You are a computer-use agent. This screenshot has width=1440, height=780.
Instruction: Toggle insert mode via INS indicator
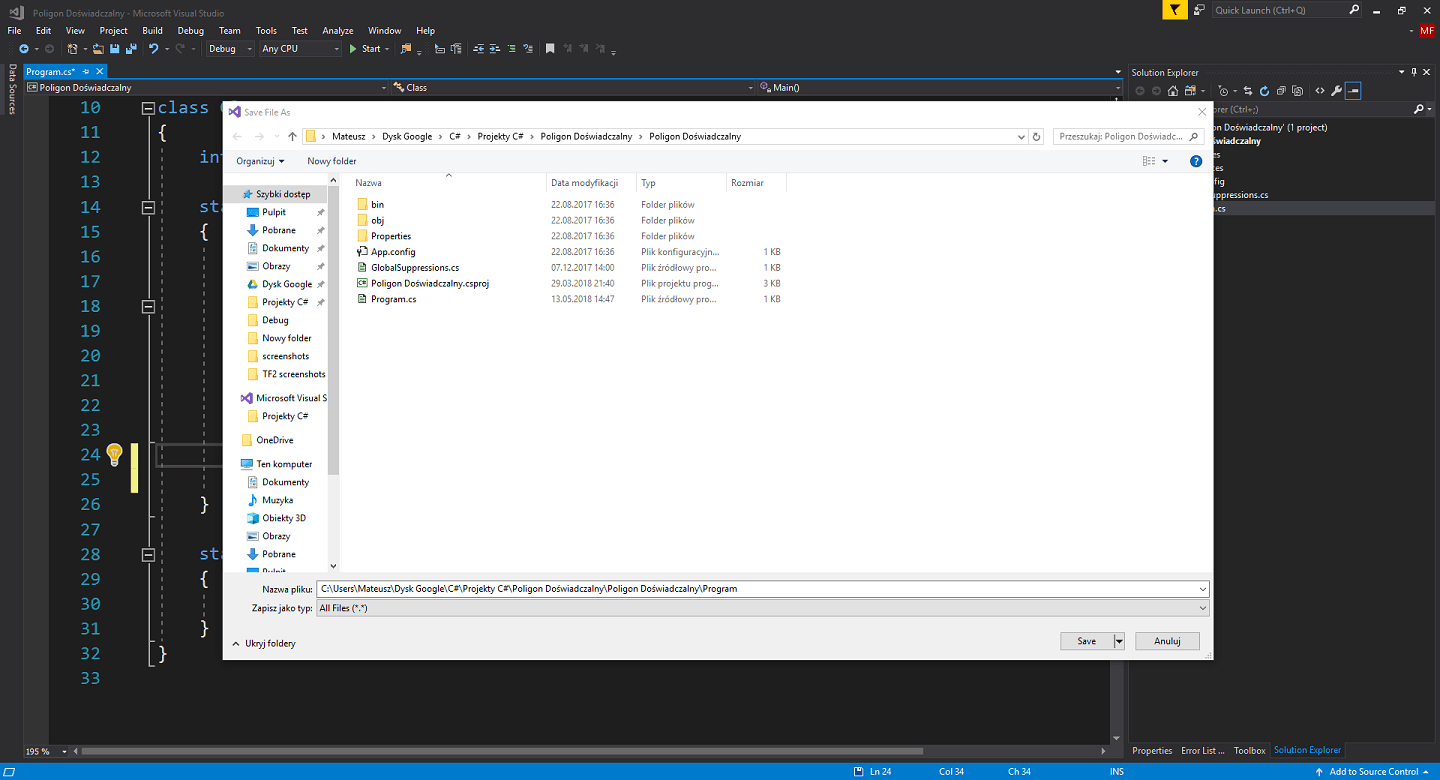point(1116,770)
